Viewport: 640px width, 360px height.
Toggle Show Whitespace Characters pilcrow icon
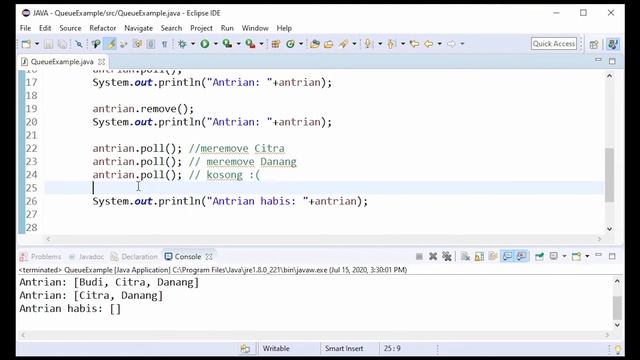click(164, 44)
